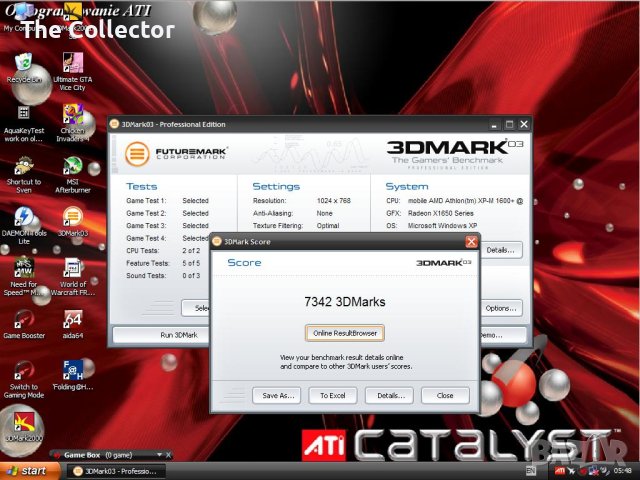Click the Anti-Aliasing None value
This screenshot has height=480, width=640.
coord(324,213)
